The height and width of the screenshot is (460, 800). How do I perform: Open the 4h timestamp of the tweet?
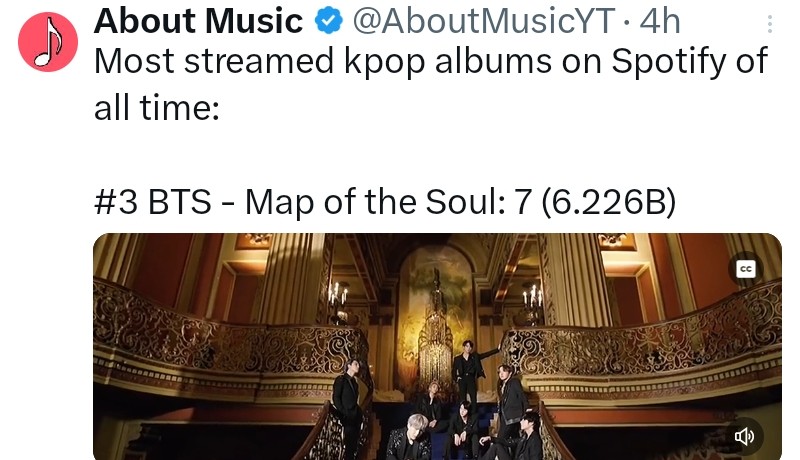[x=660, y=21]
